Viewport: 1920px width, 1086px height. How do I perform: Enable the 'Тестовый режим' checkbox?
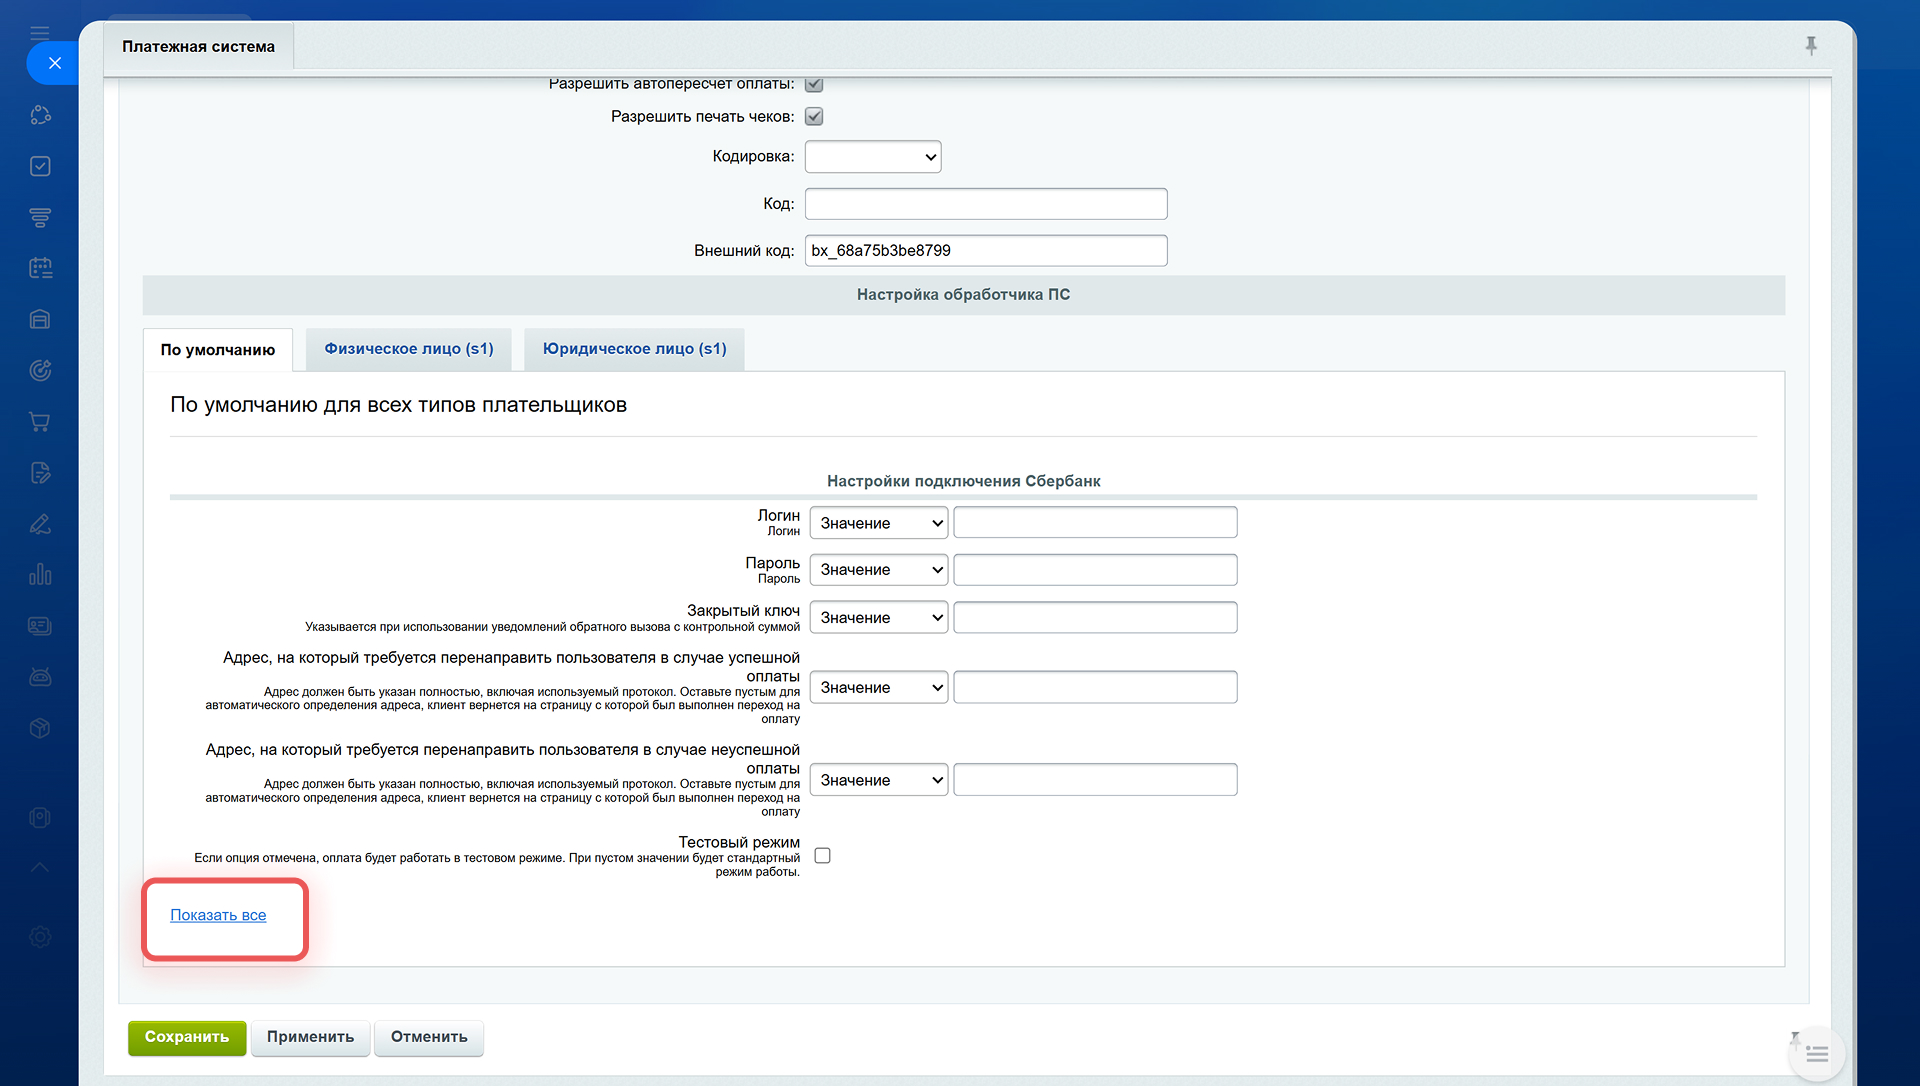tap(822, 856)
